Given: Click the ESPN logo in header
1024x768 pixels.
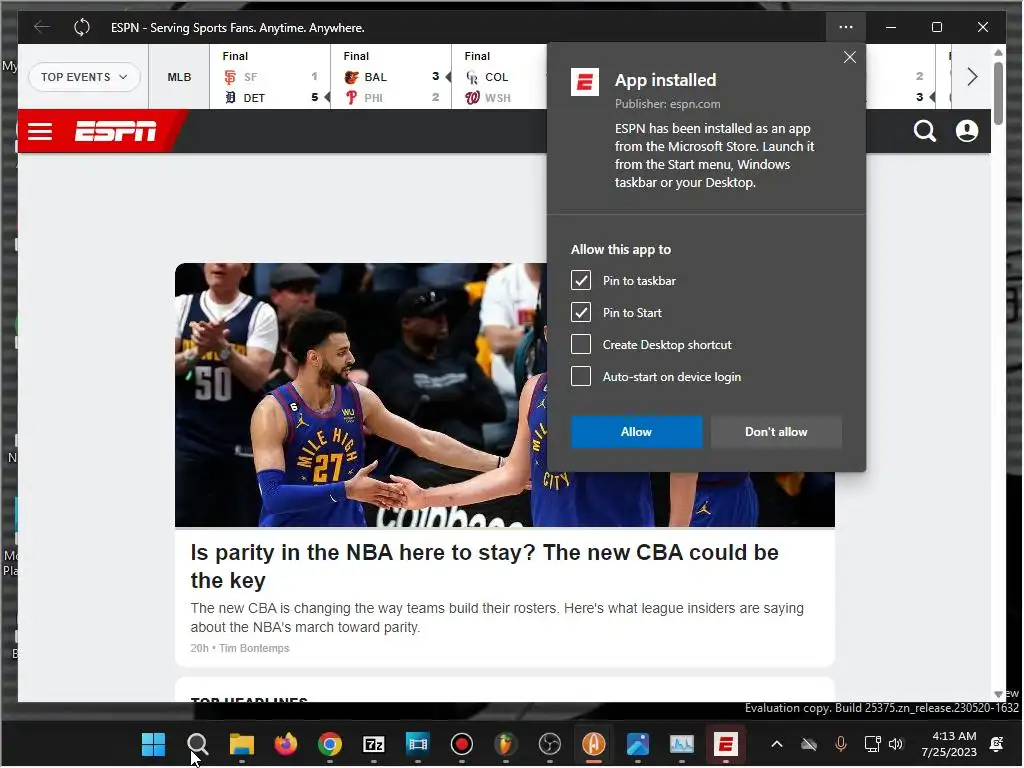Looking at the screenshot, I should 116,131.
